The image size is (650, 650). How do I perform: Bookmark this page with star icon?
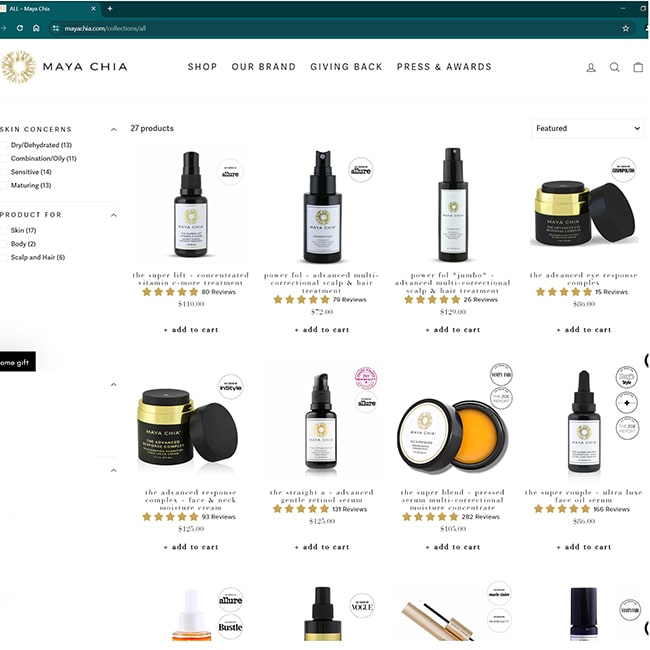coord(626,28)
